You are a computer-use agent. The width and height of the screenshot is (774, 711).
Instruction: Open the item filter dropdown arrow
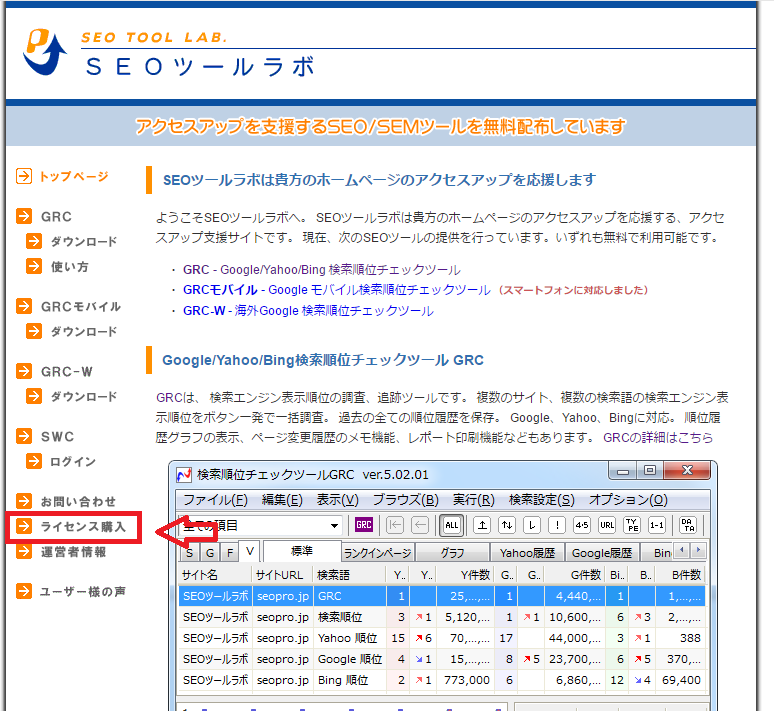coord(334,525)
